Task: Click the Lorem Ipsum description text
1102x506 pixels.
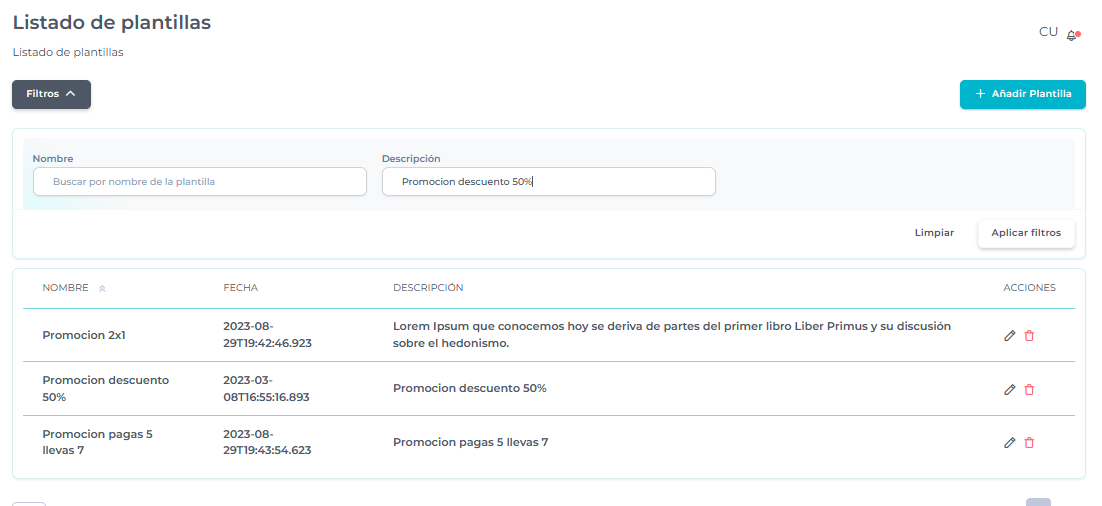Action: point(671,335)
